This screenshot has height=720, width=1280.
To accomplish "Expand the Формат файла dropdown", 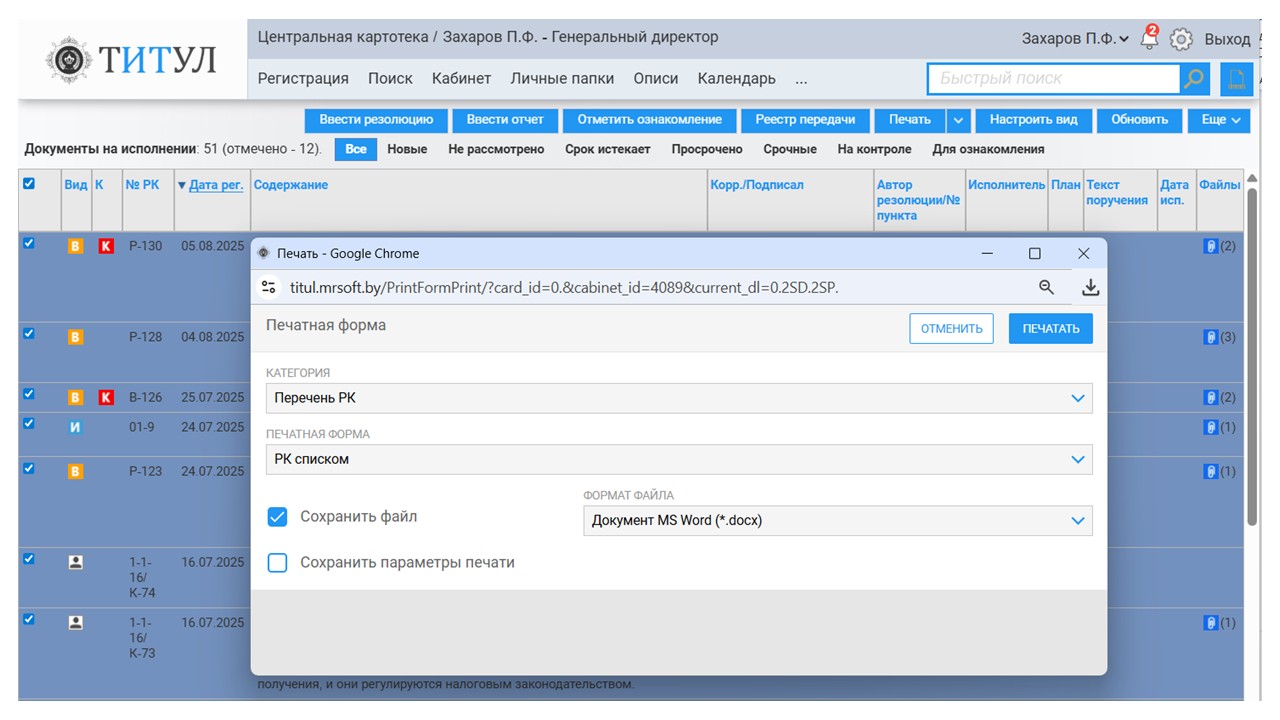I will (837, 521).
